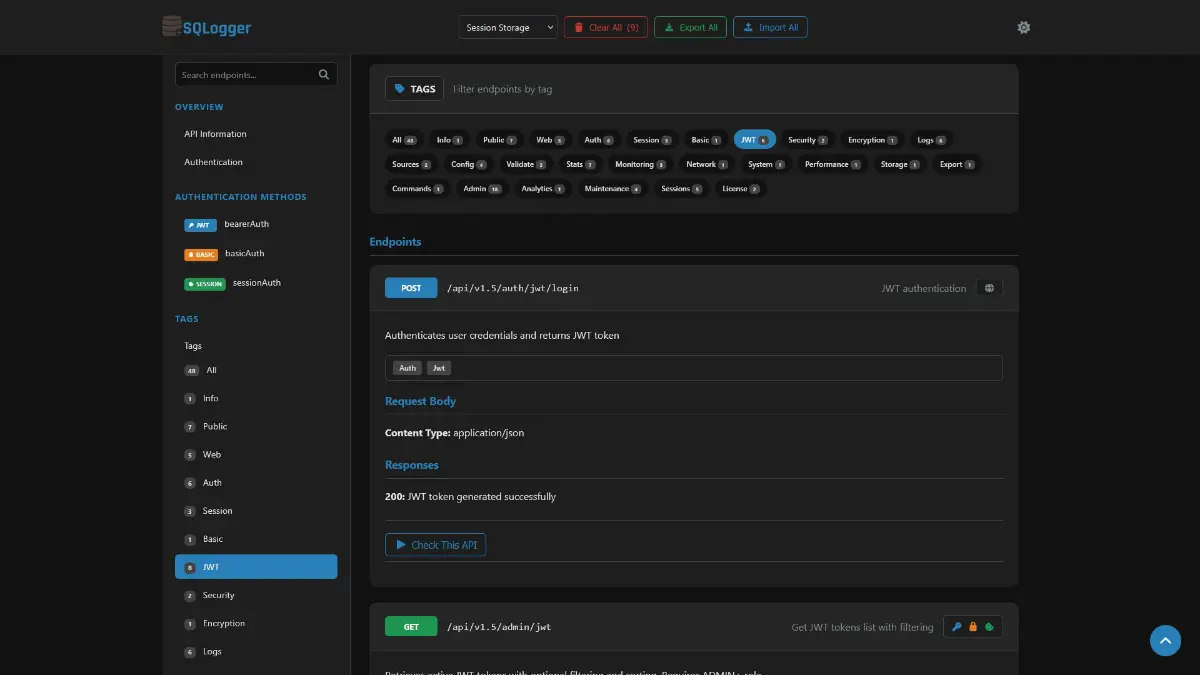Select the Maintenance tag chip
Image resolution: width=1200 pixels, height=675 pixels.
point(613,188)
